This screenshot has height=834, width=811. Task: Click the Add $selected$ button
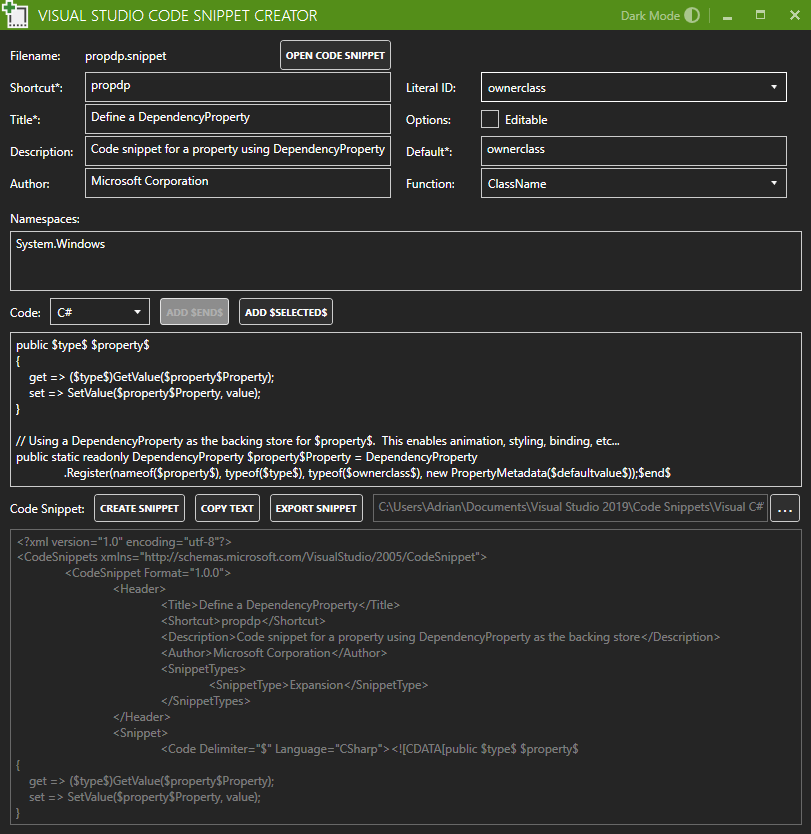pos(286,312)
